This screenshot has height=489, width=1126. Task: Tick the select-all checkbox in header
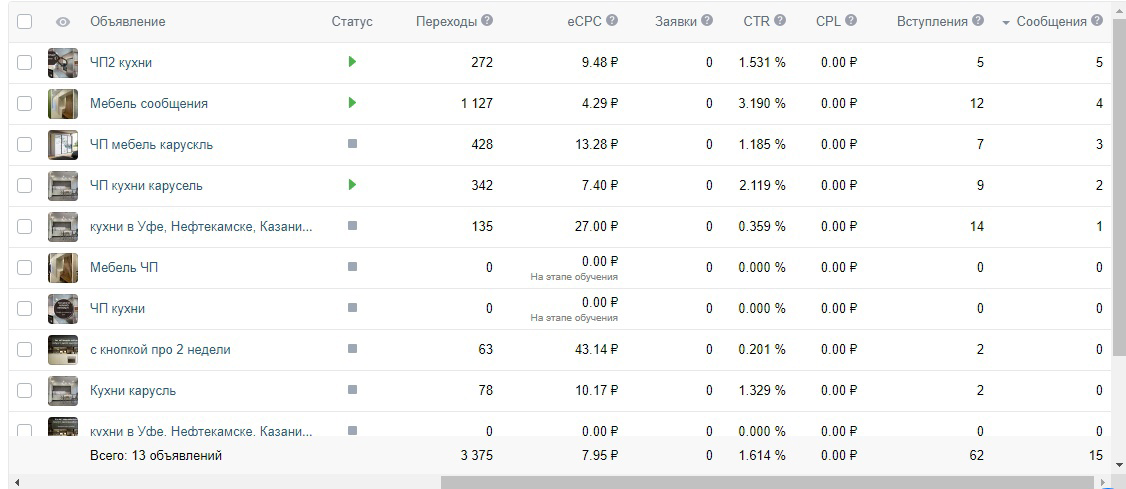coord(24,22)
